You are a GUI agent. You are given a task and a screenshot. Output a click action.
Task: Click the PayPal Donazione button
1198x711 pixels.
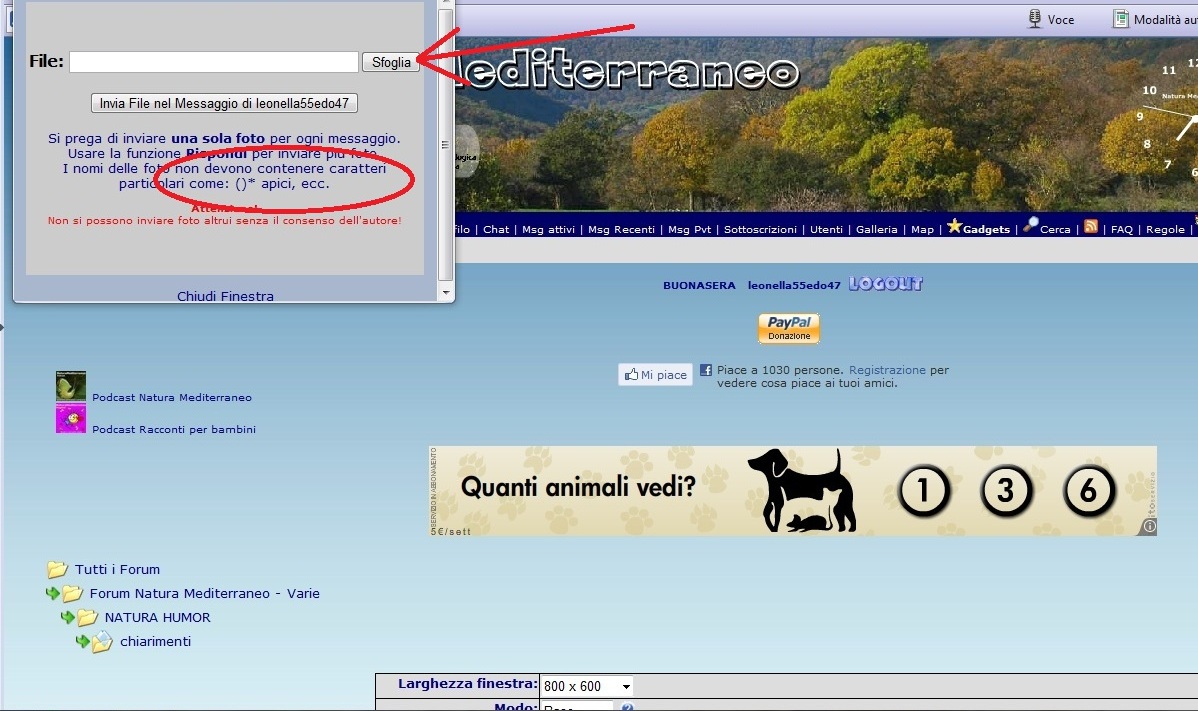(788, 328)
